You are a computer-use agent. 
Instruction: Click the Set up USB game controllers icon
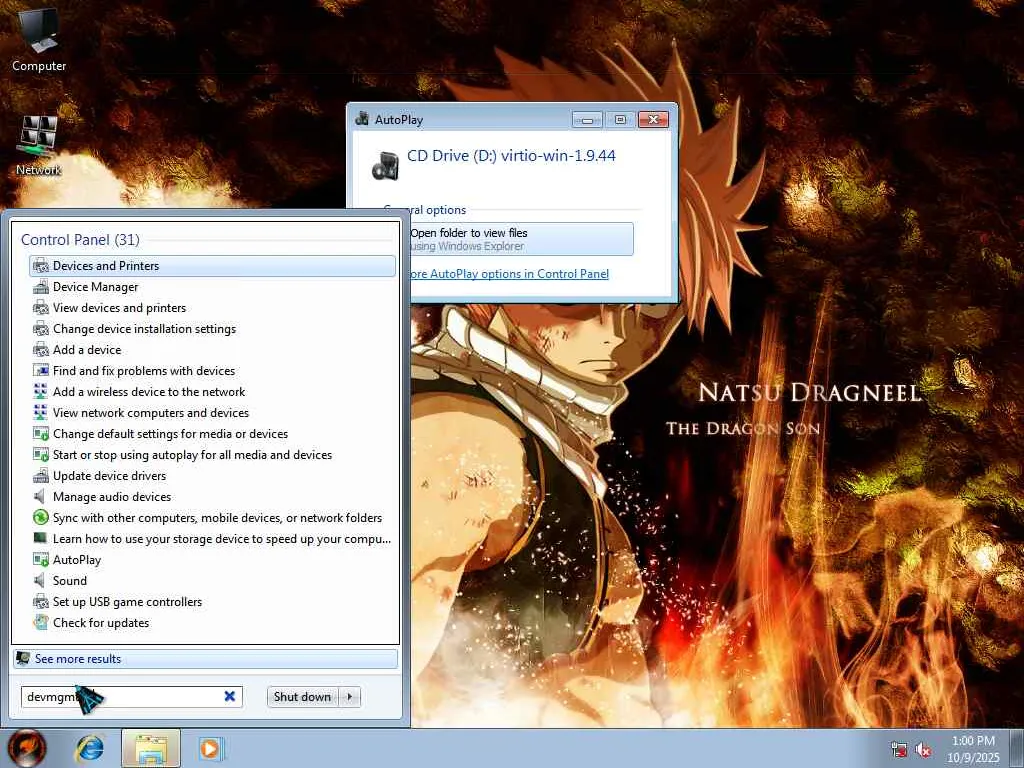[x=40, y=601]
